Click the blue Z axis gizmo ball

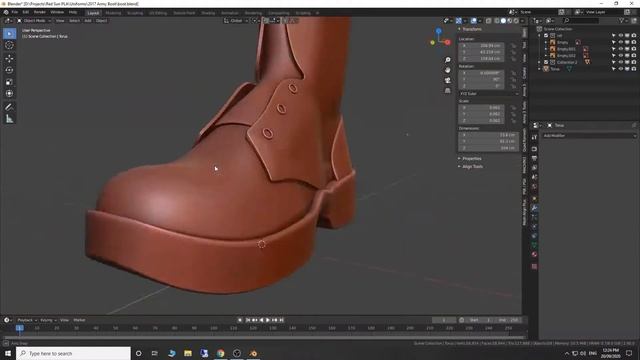(x=438, y=31)
